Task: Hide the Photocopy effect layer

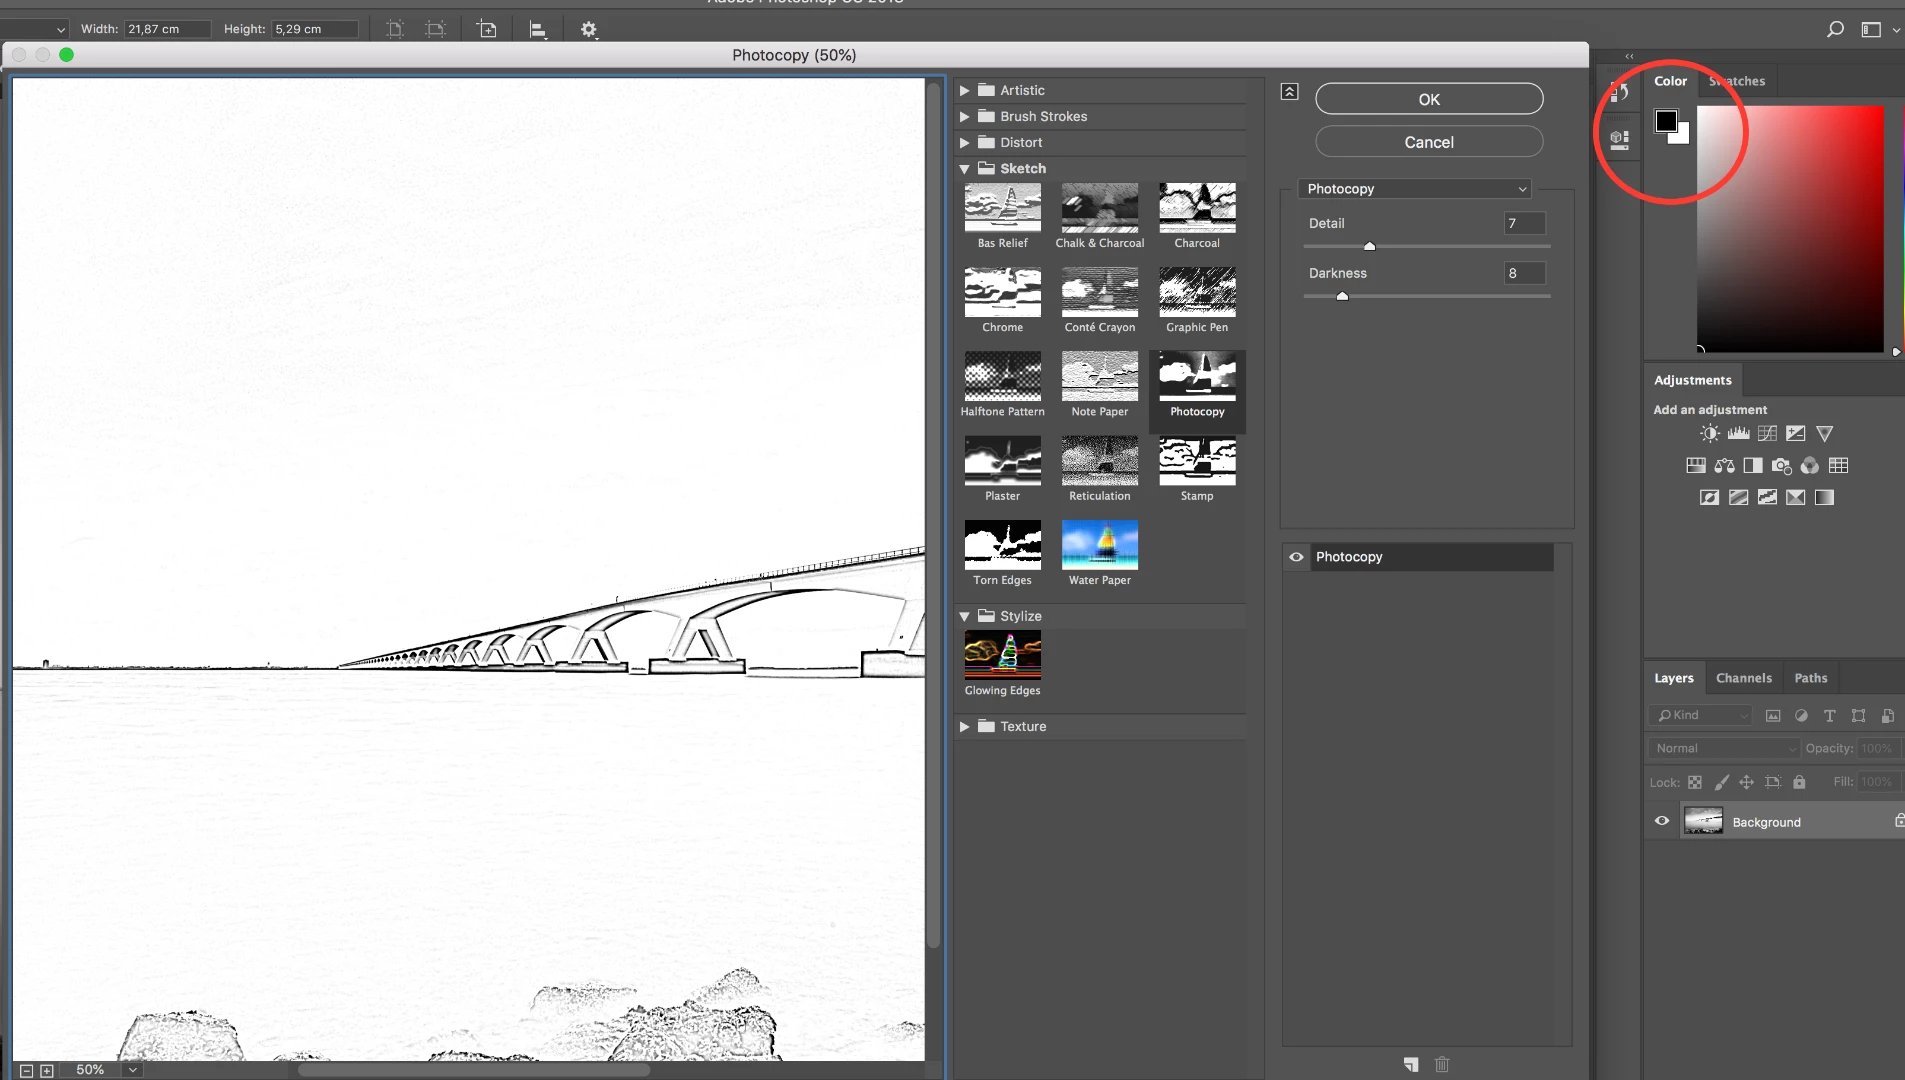Action: tap(1297, 557)
